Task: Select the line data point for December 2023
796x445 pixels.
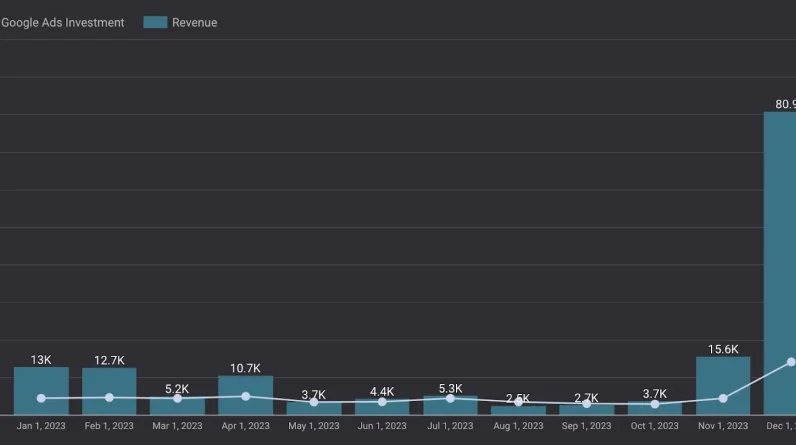Action: tap(791, 362)
